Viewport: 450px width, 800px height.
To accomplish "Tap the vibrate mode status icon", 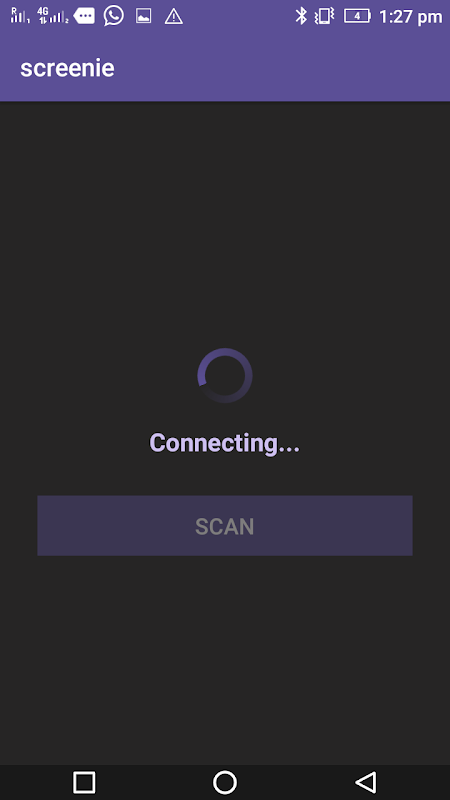I will pyautogui.click(x=324, y=16).
